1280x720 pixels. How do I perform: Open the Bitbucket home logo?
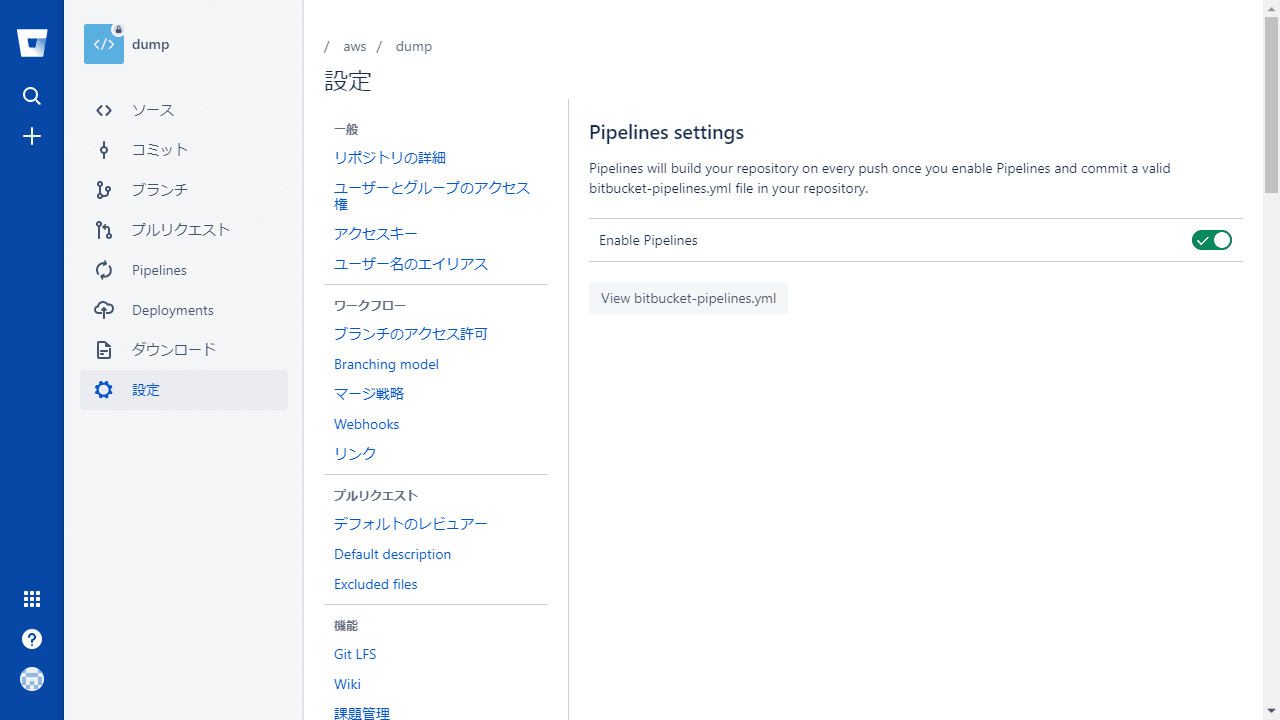(32, 43)
